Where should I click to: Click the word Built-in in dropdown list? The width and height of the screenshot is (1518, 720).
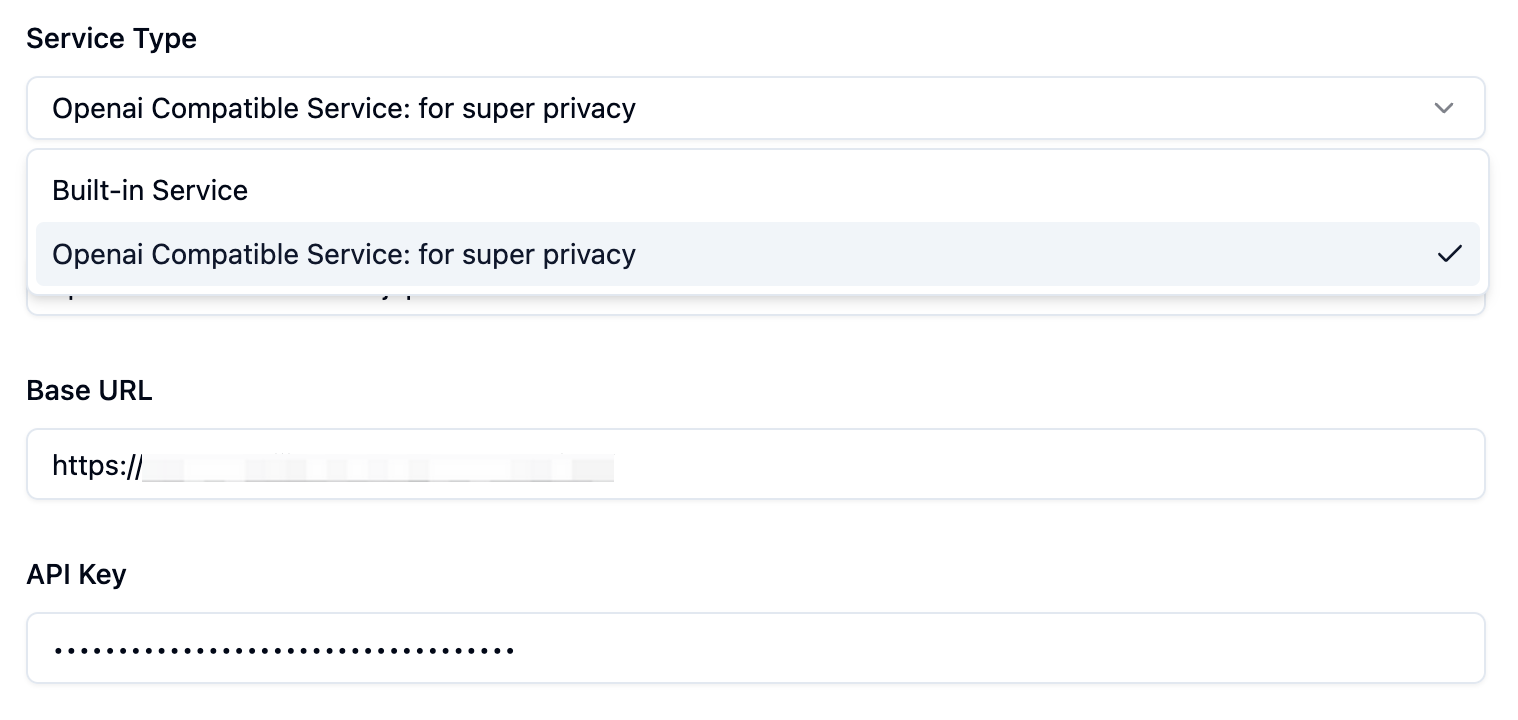coord(95,190)
